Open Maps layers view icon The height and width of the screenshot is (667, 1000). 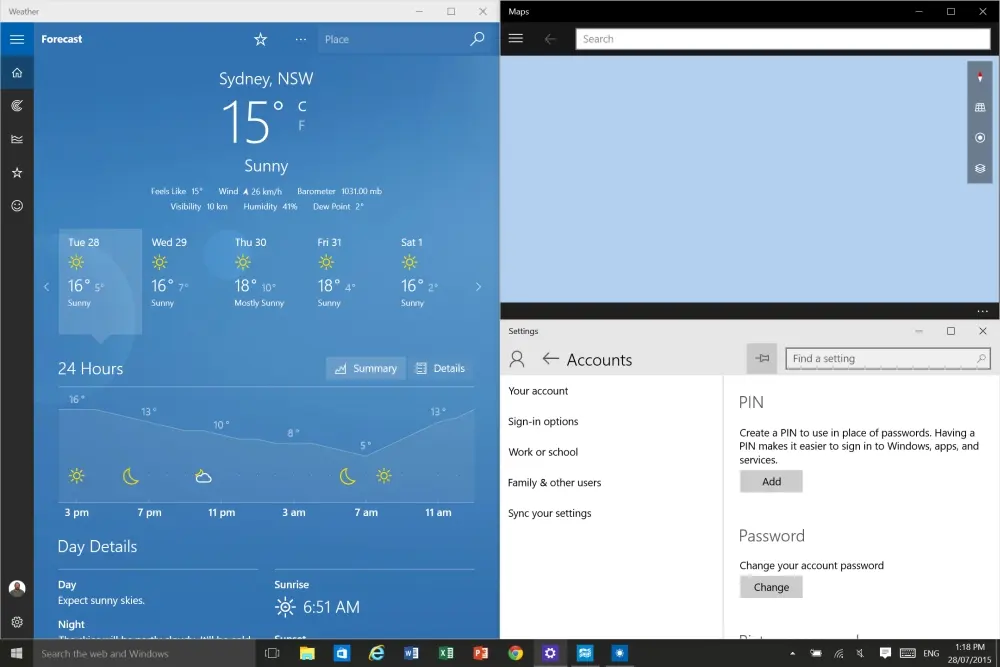click(x=980, y=168)
